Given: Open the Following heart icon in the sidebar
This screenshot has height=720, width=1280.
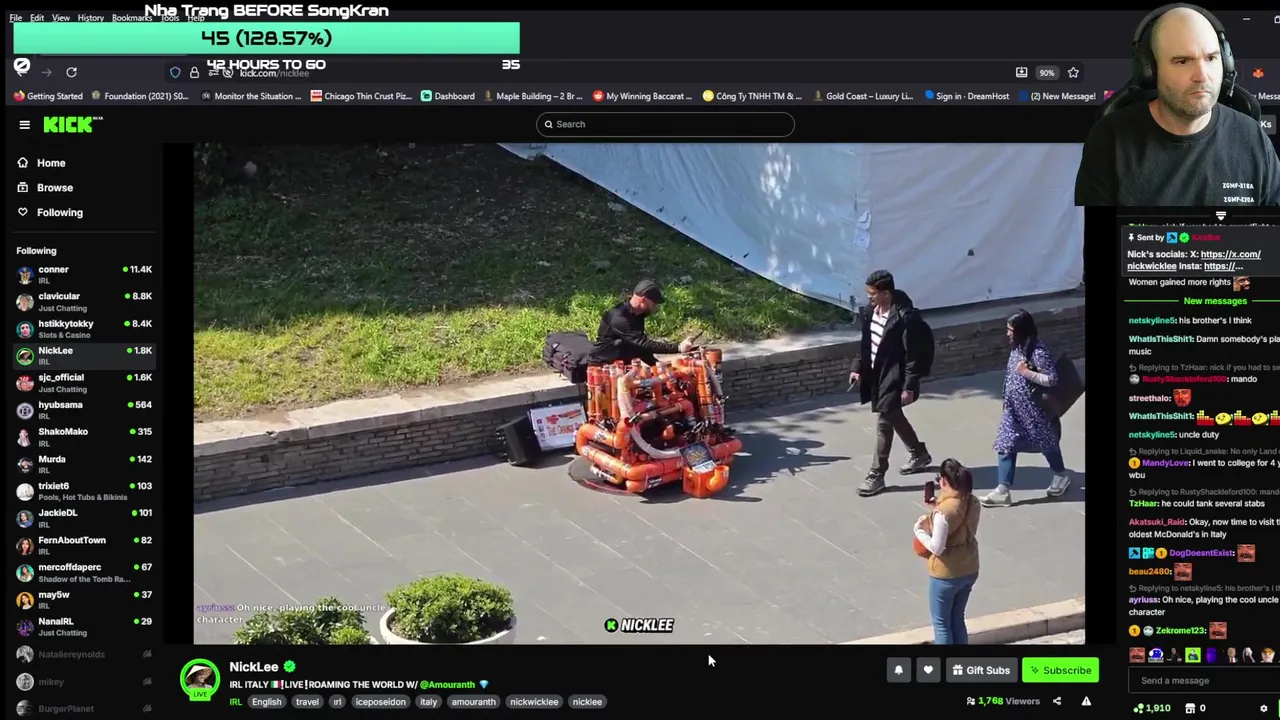Looking at the screenshot, I should (22, 212).
